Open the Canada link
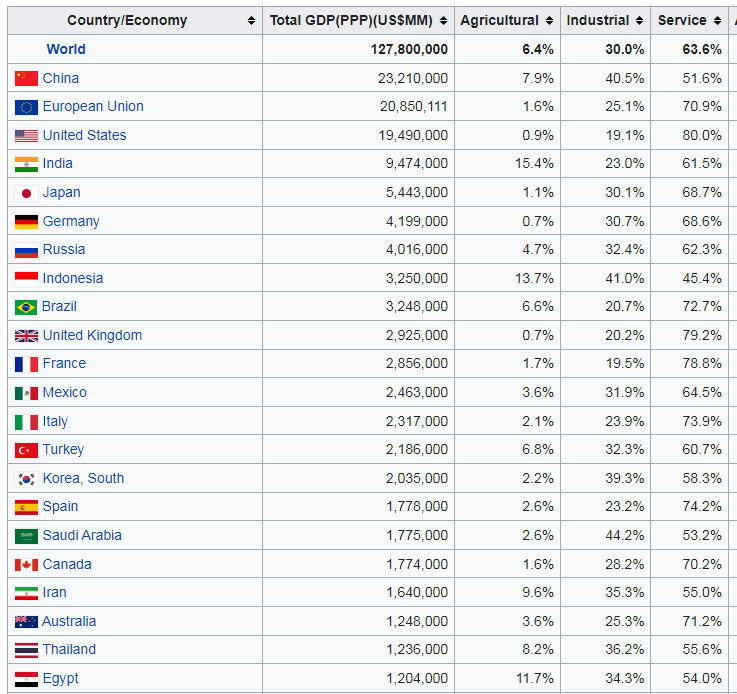737x694 pixels. 67,565
